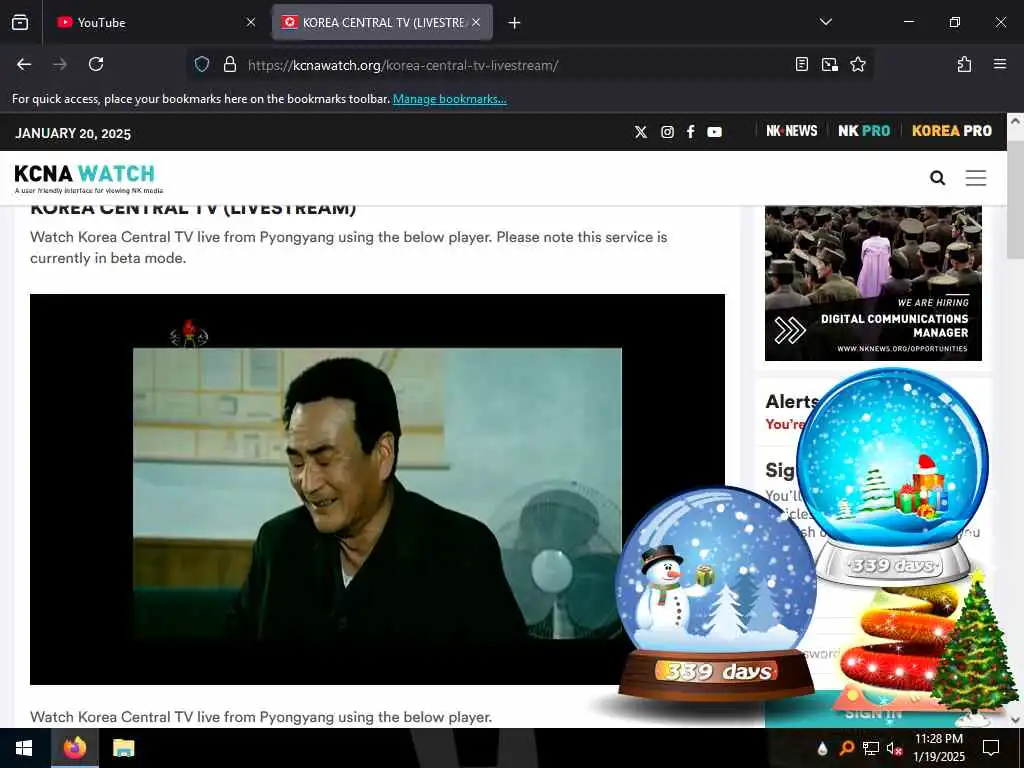Click the page vertical scrollbar thumb
The image size is (1024, 768).
pos(1015,199)
